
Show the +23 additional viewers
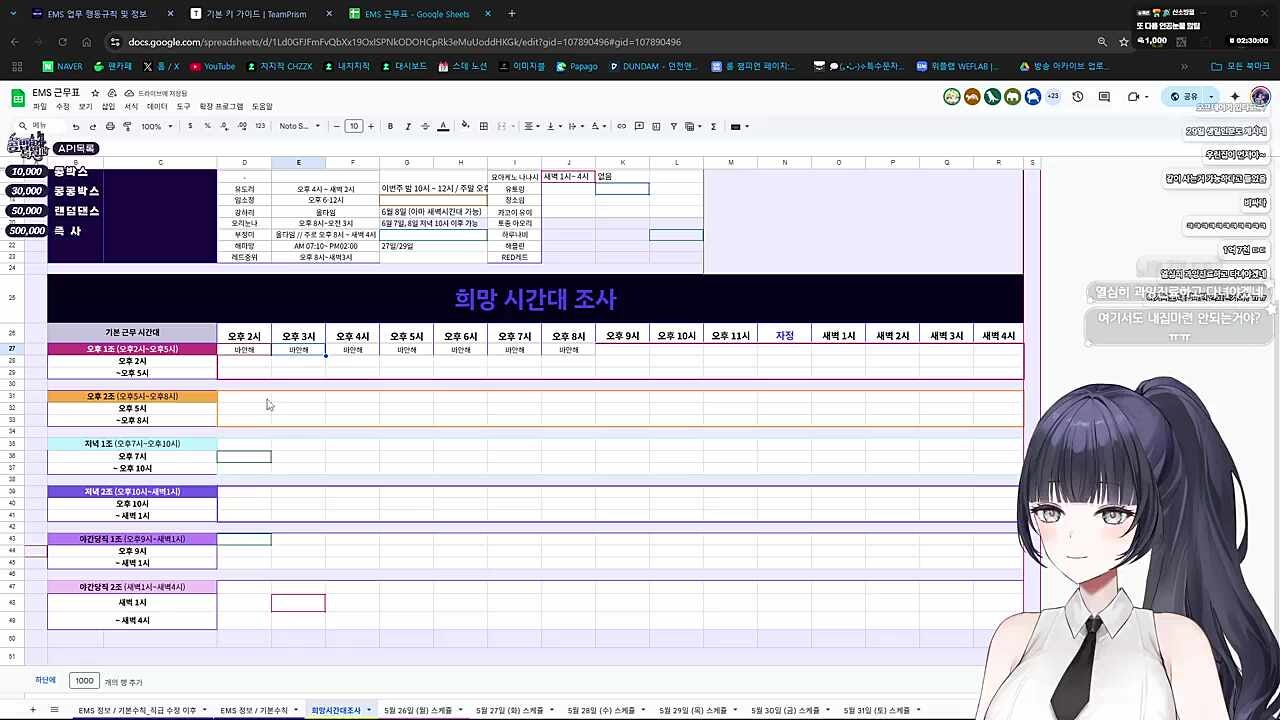(x=1053, y=96)
